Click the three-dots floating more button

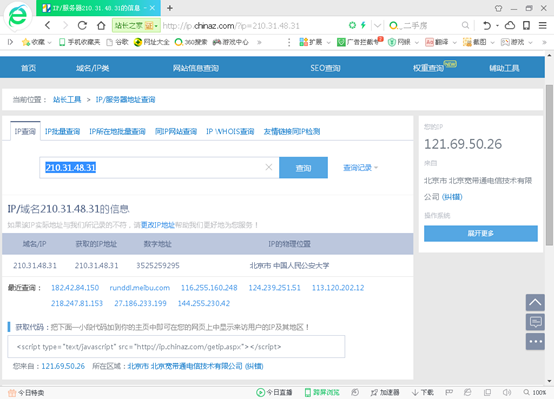pyautogui.click(x=535, y=341)
